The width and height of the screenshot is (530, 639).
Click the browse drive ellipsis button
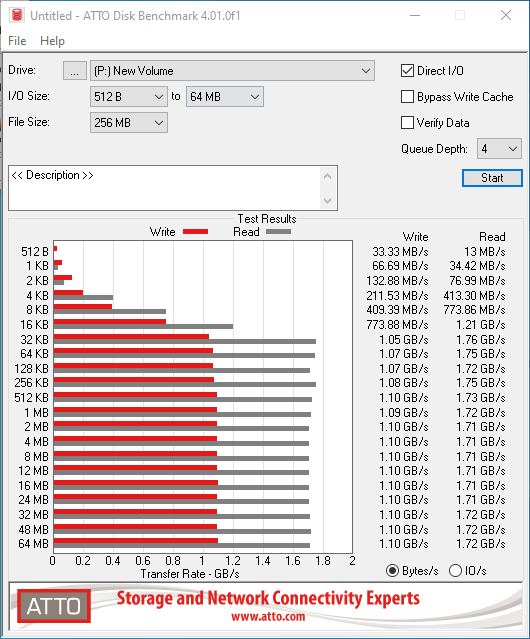pos(75,71)
